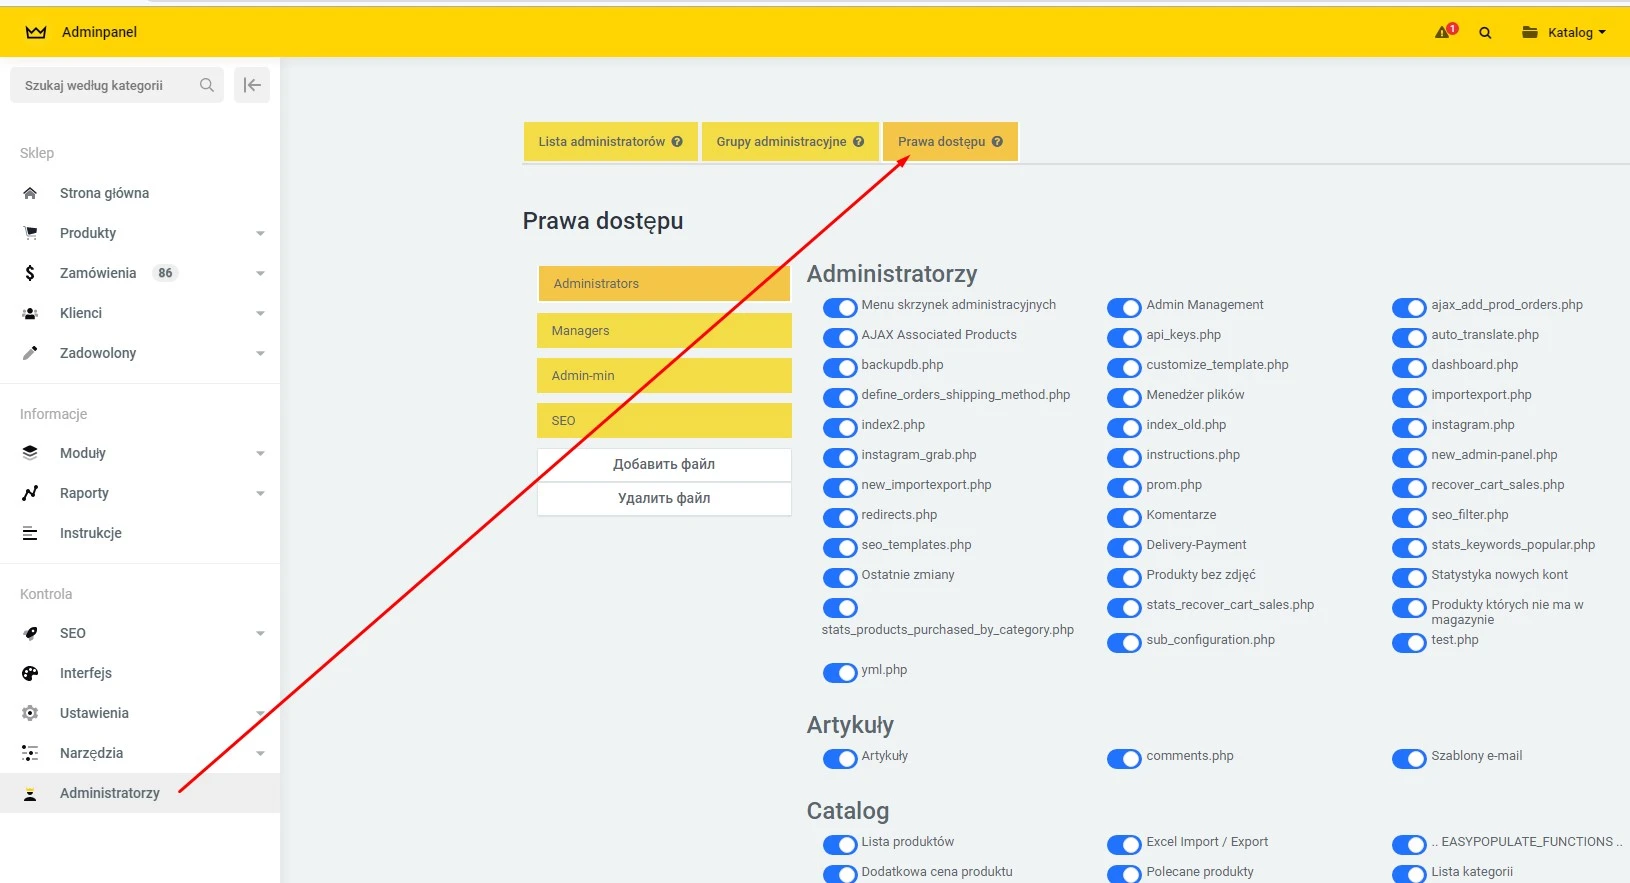Disable the Admin Management switch
The image size is (1630, 883).
coord(1124,307)
